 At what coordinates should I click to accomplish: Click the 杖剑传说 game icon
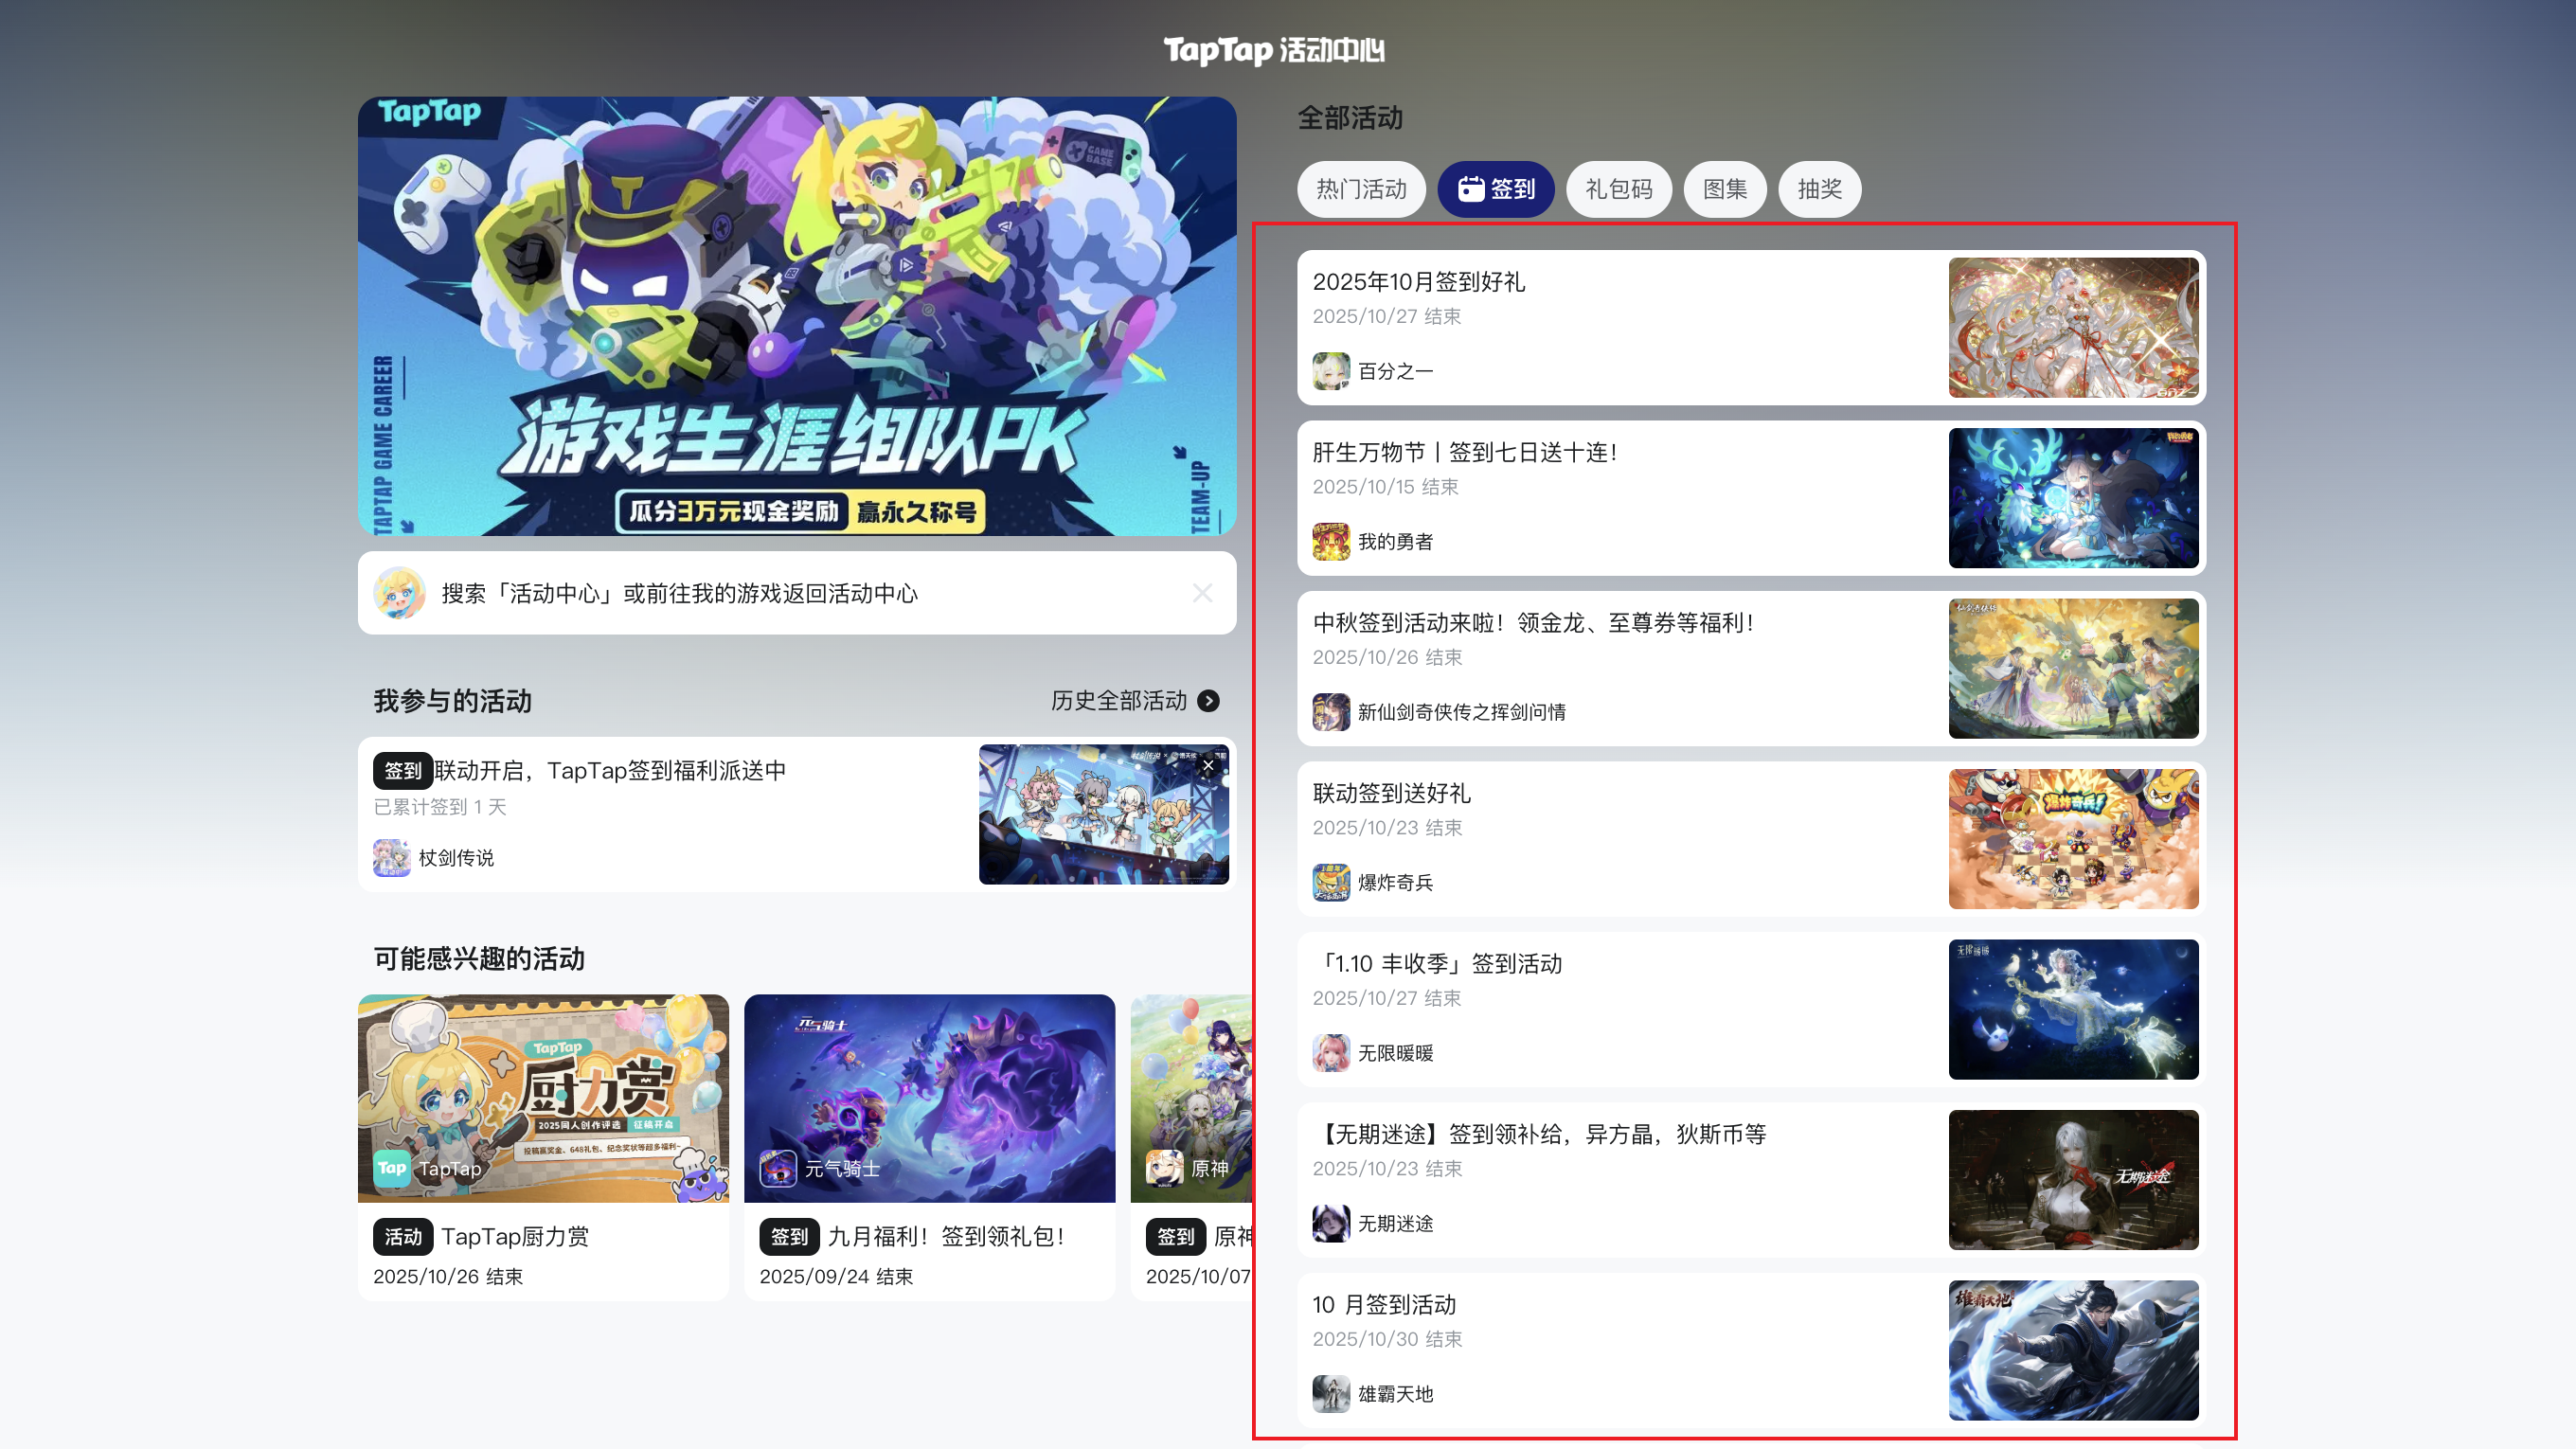pyautogui.click(x=391, y=858)
